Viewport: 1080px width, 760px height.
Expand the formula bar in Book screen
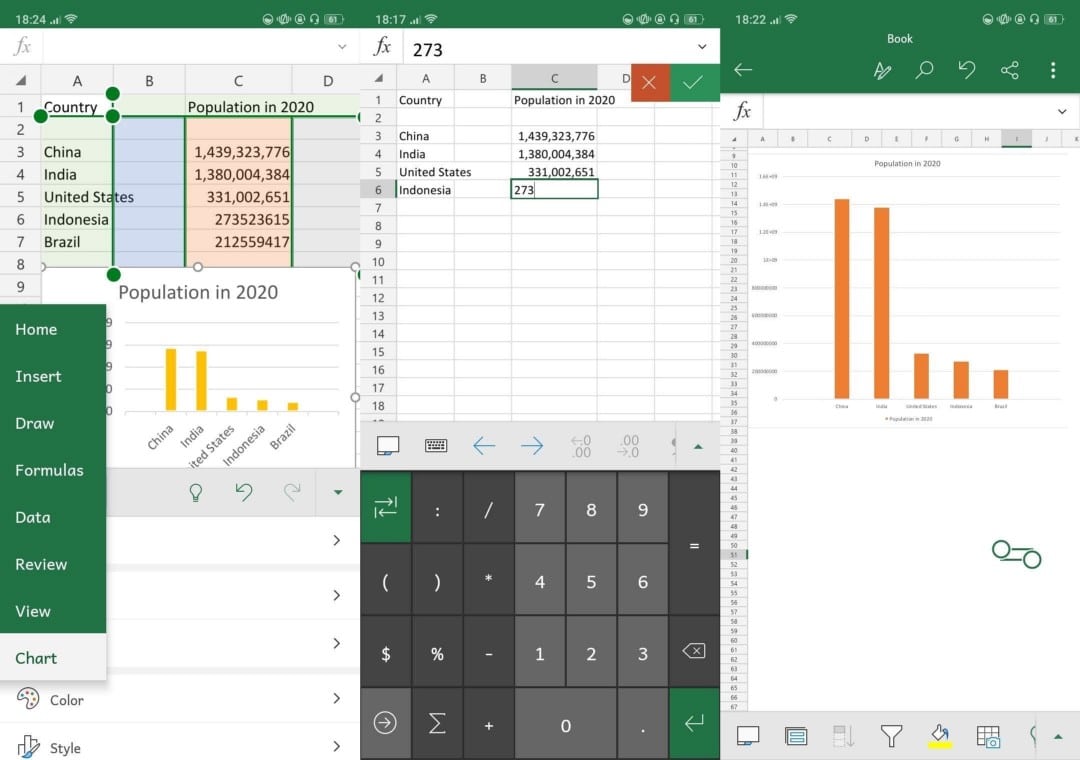tap(1061, 112)
